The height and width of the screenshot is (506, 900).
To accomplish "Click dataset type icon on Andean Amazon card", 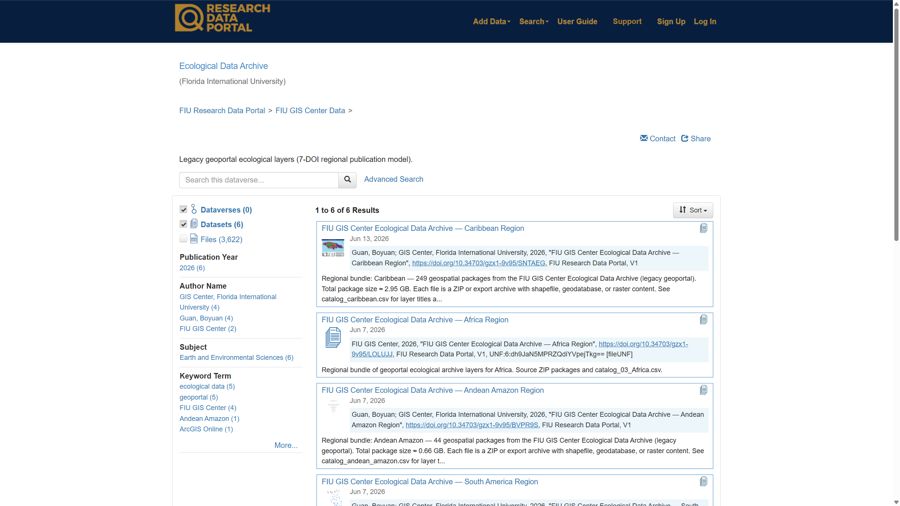I will 703,390.
